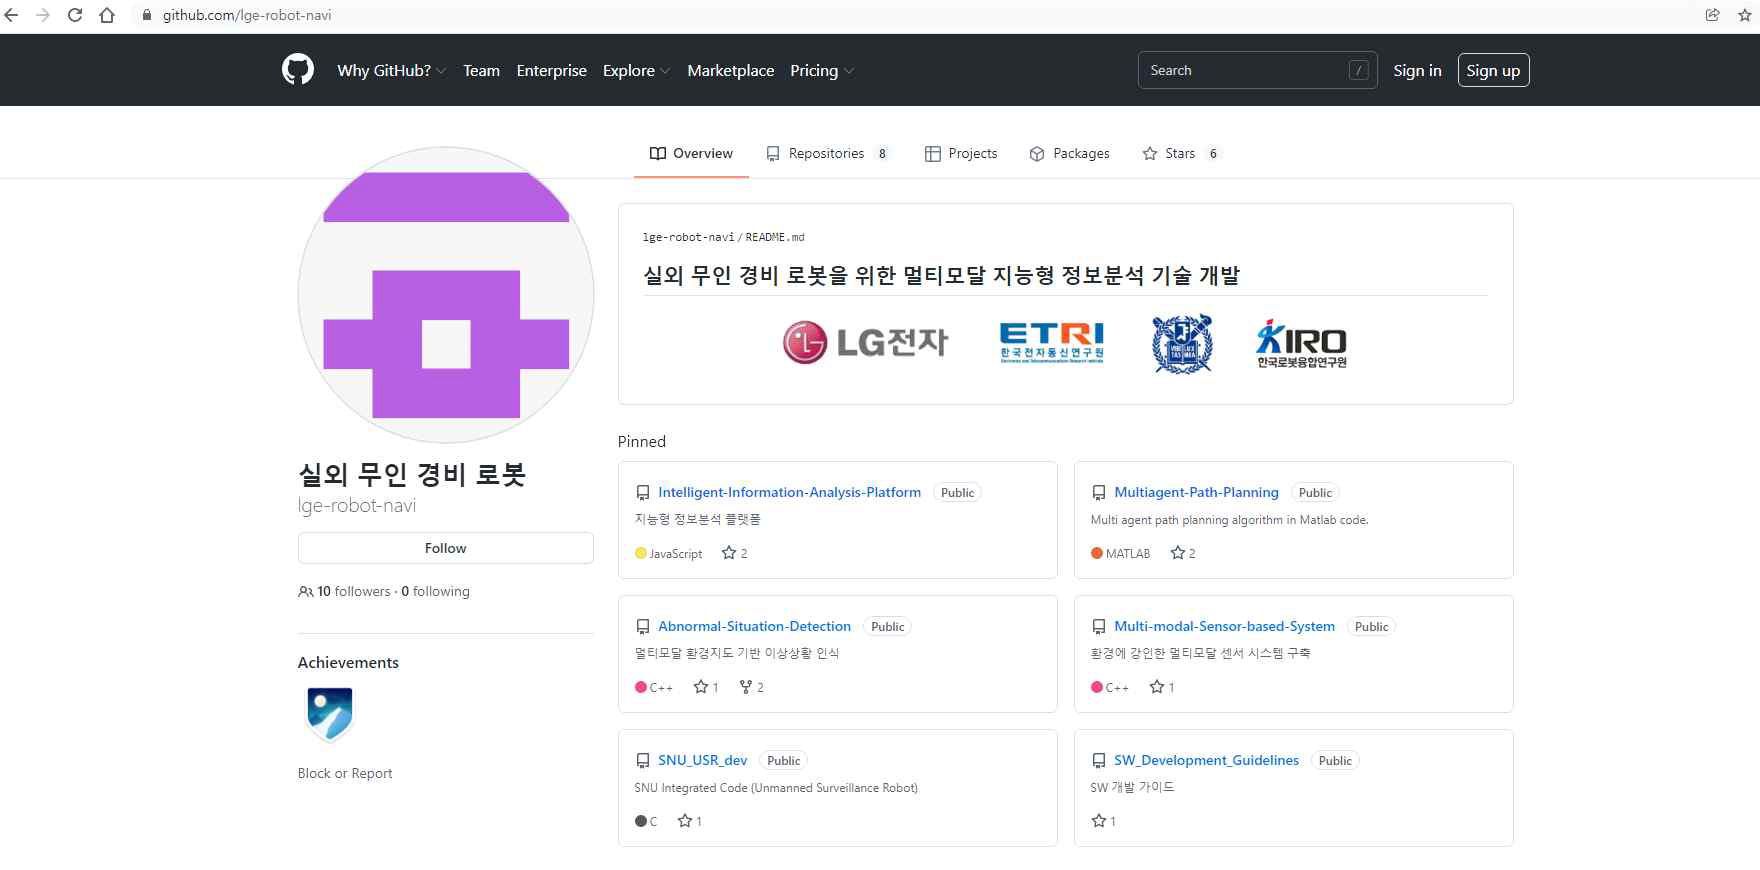This screenshot has height=870, width=1760.
Task: Bookmark this page with the star icon
Action: tap(1745, 15)
